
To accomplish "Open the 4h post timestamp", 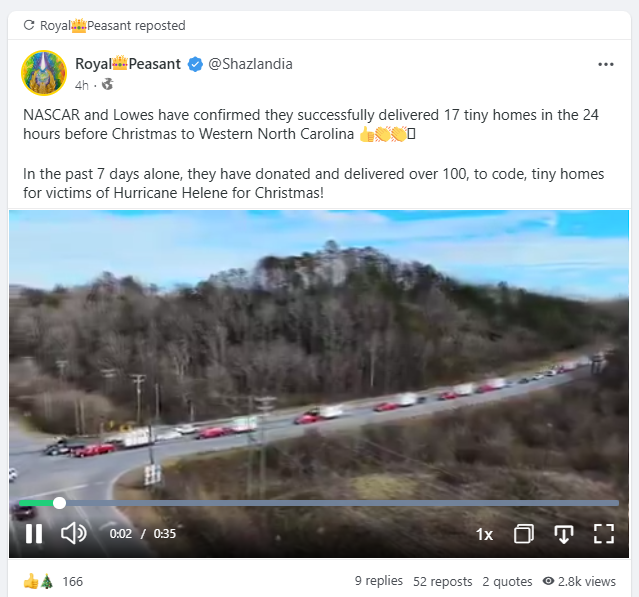I will tap(82, 85).
